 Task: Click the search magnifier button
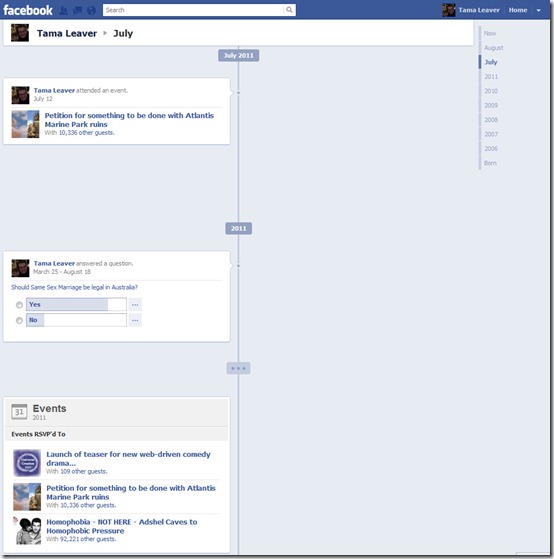[x=289, y=10]
